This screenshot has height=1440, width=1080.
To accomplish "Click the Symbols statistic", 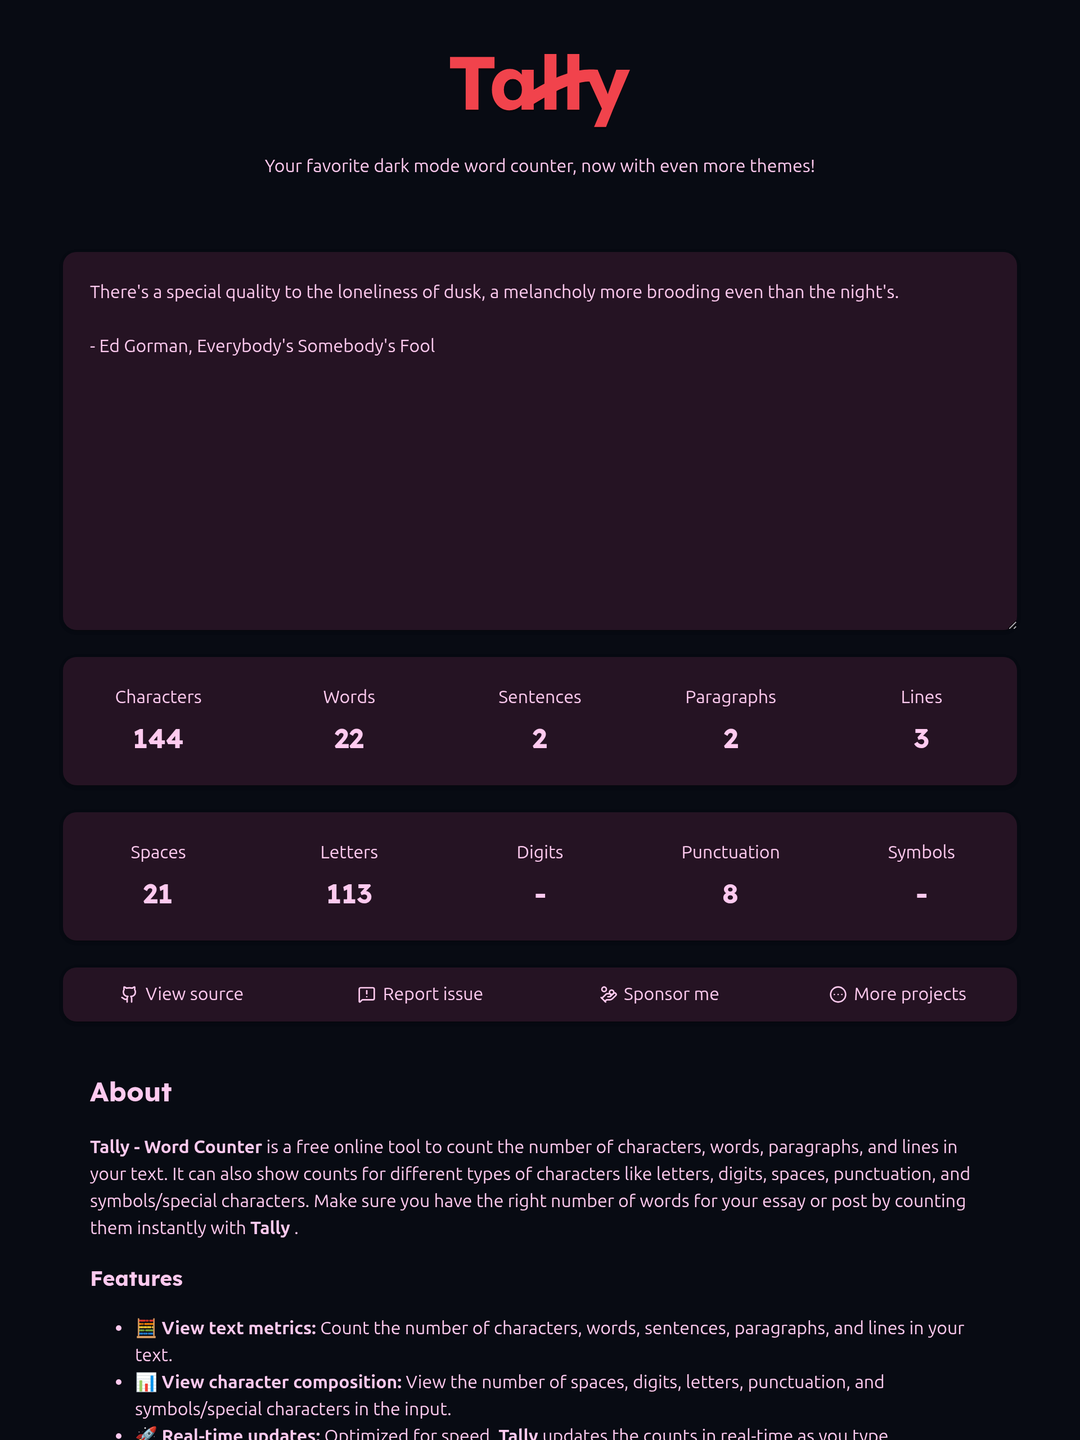I will point(921,876).
